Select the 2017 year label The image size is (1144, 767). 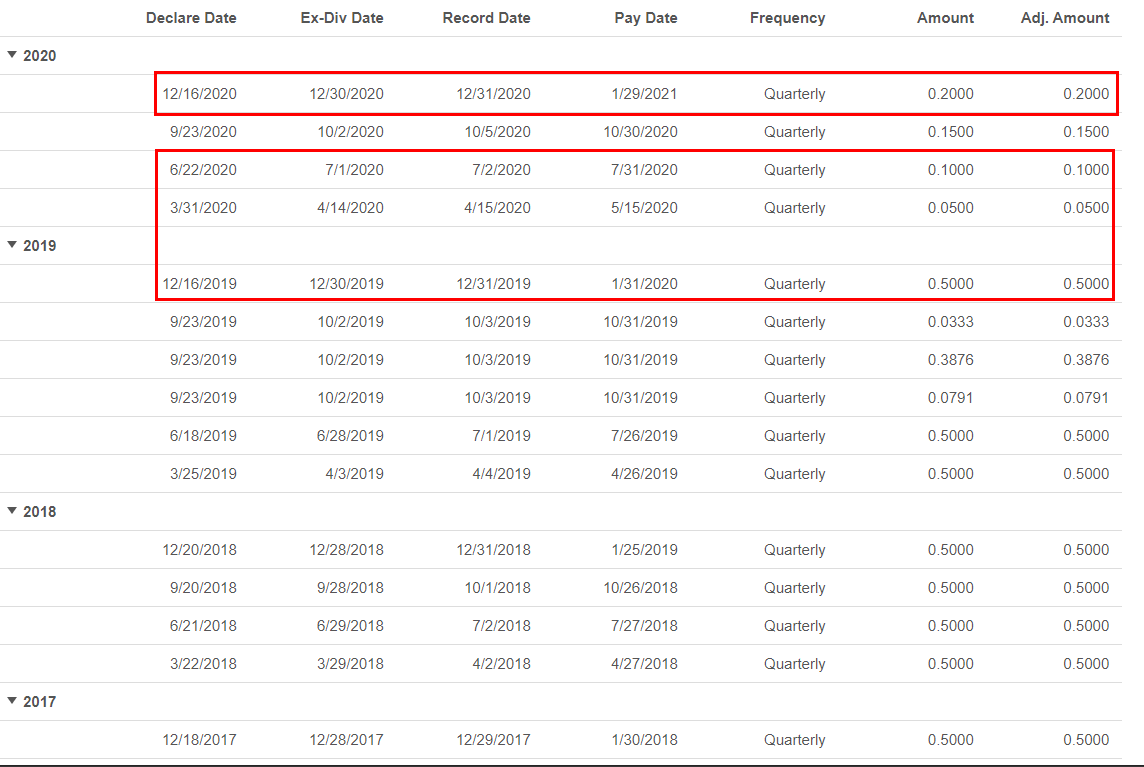(x=39, y=701)
